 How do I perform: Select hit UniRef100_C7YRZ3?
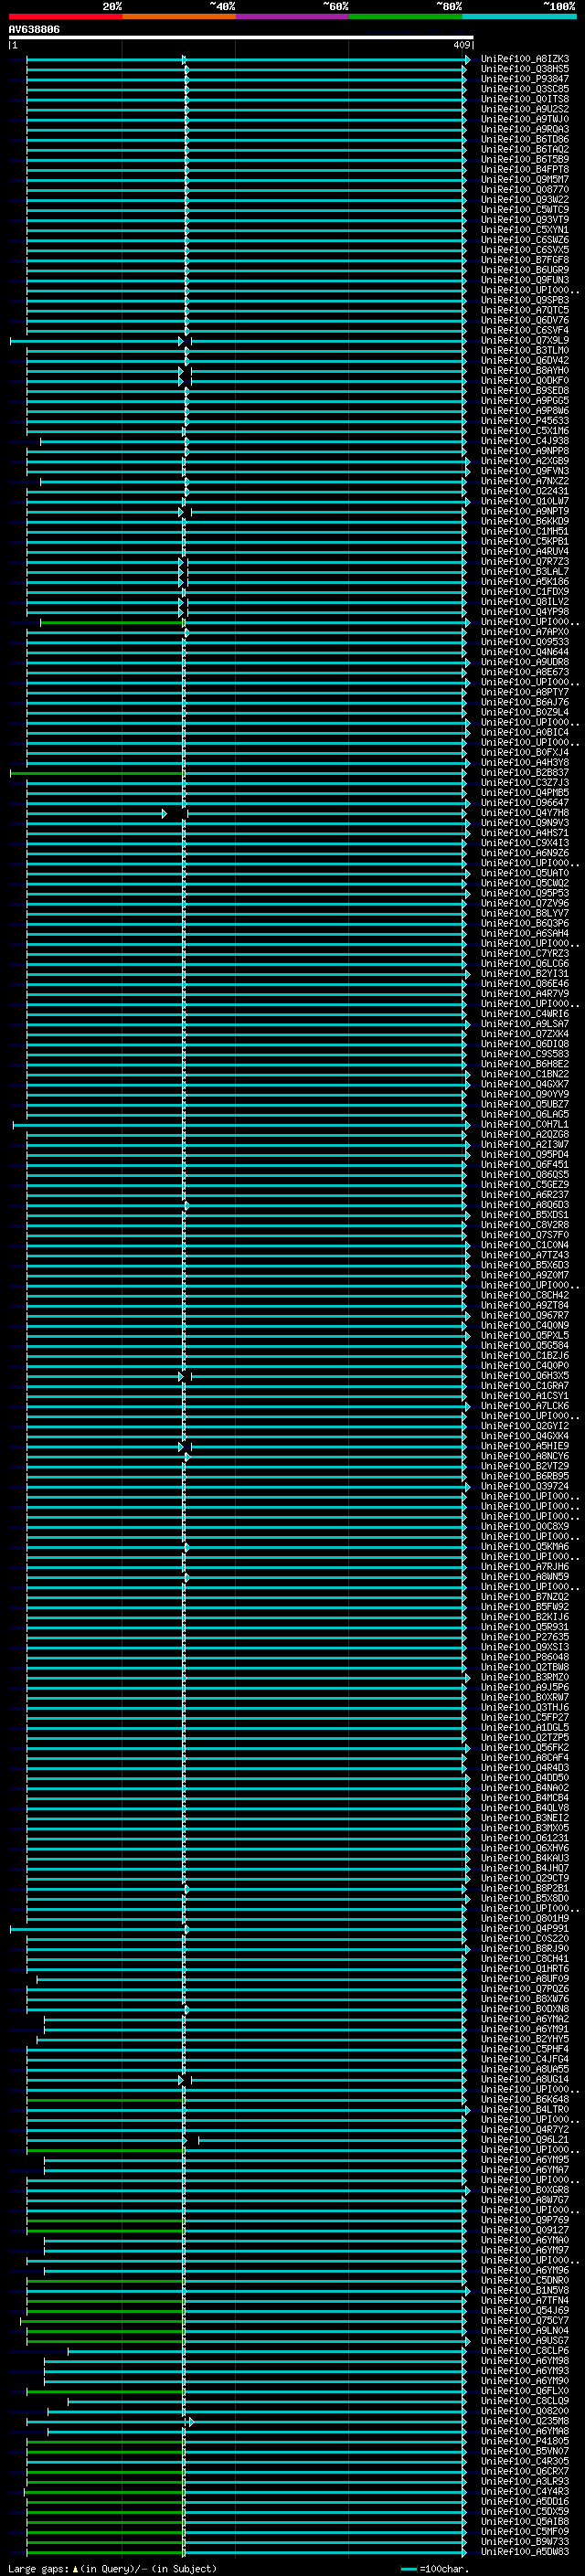525,954
